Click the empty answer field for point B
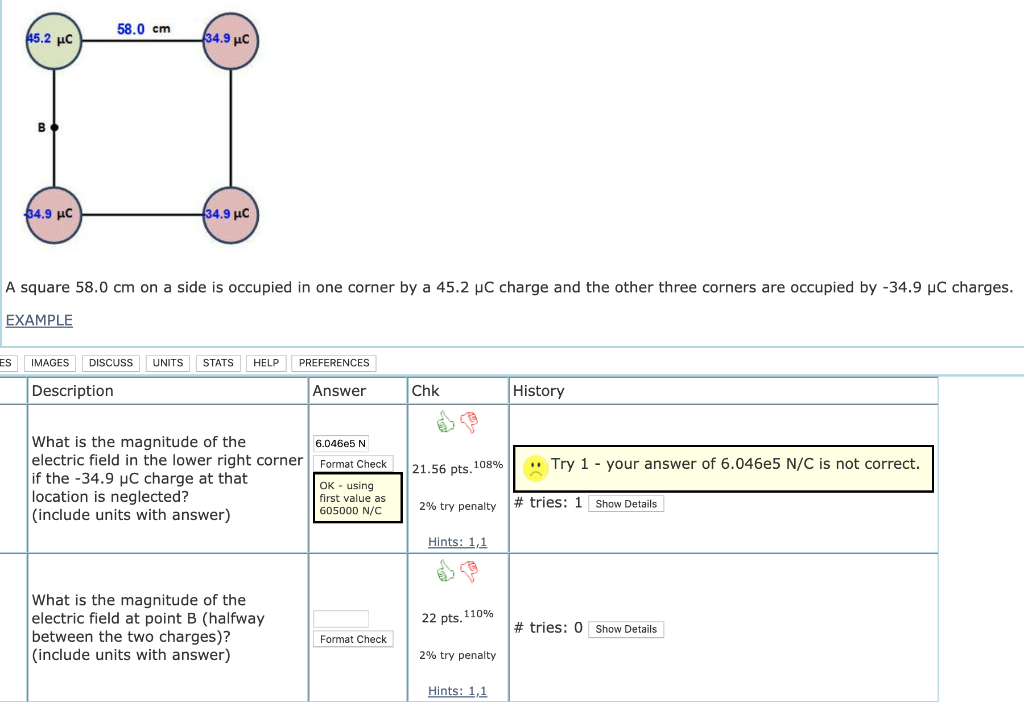Image resolution: width=1024 pixels, height=710 pixels. pos(341,619)
